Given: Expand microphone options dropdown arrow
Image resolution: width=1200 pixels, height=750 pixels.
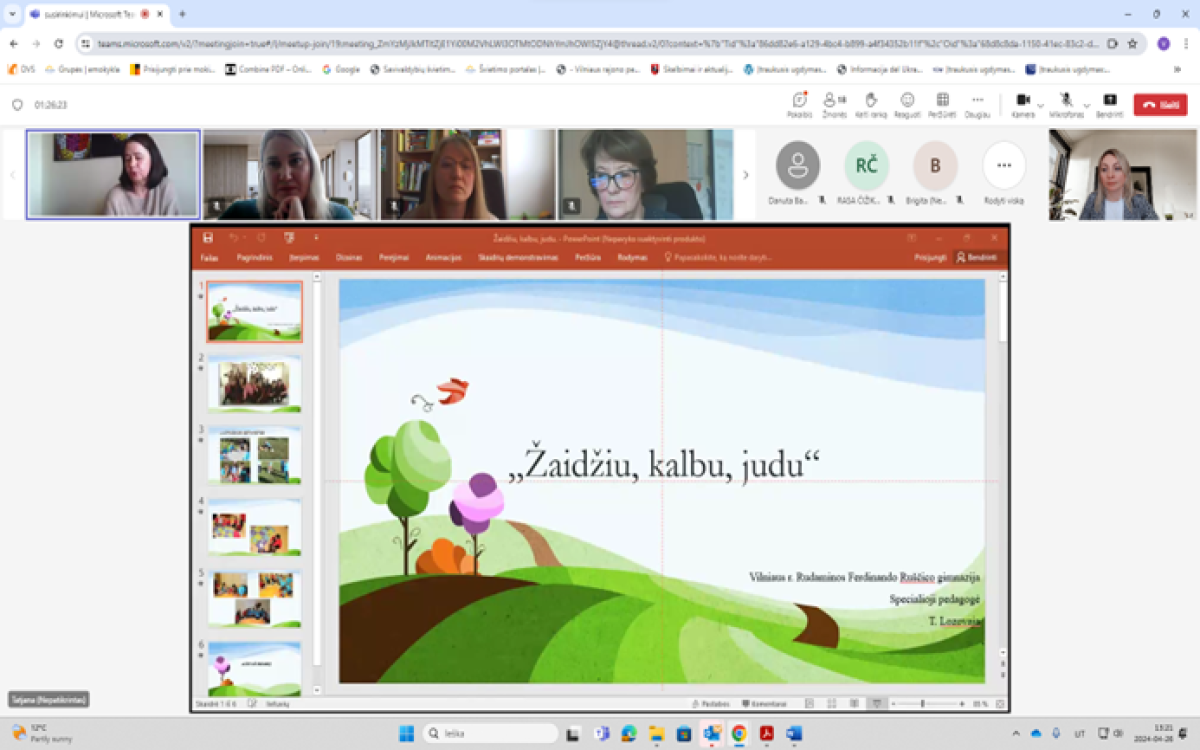Looking at the screenshot, I should click(1086, 105).
